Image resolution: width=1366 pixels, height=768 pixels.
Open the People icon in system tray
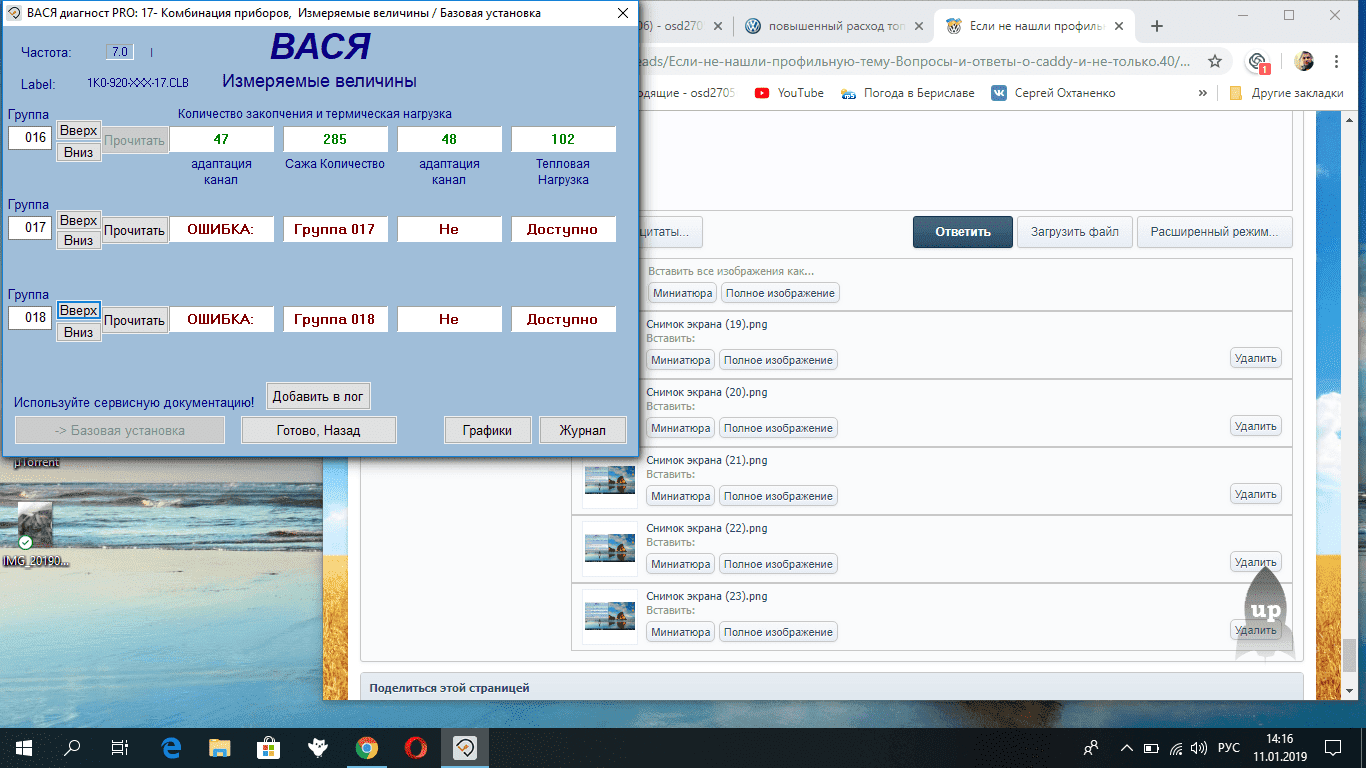[1091, 747]
